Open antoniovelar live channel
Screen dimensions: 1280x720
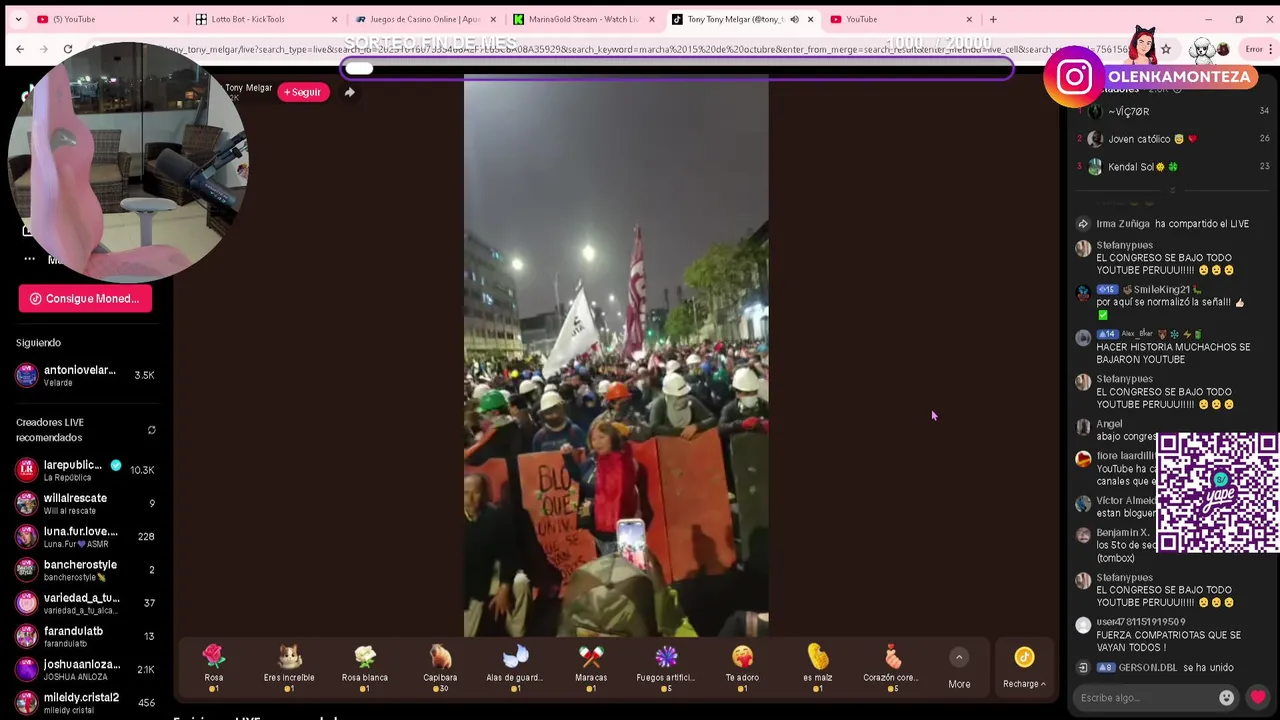(85, 375)
